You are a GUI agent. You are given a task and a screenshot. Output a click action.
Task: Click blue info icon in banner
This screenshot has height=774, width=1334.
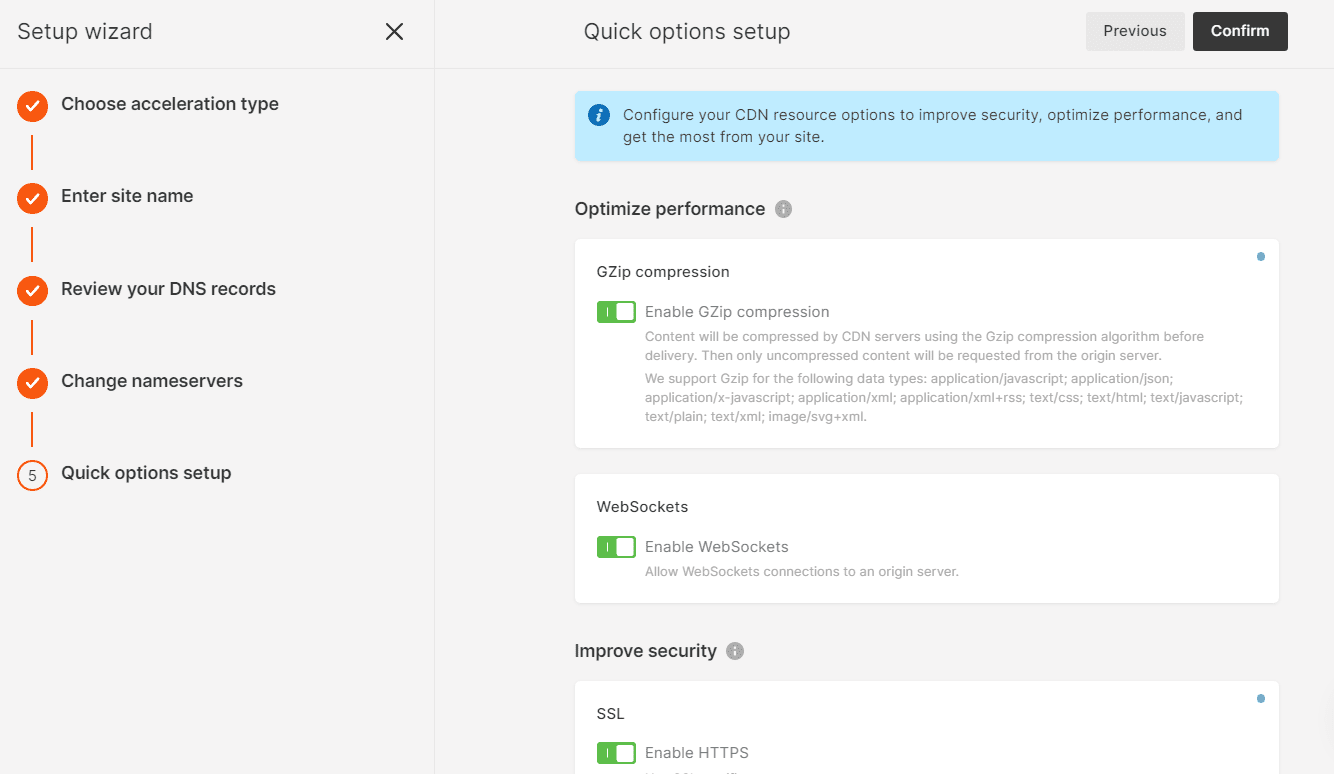(599, 115)
